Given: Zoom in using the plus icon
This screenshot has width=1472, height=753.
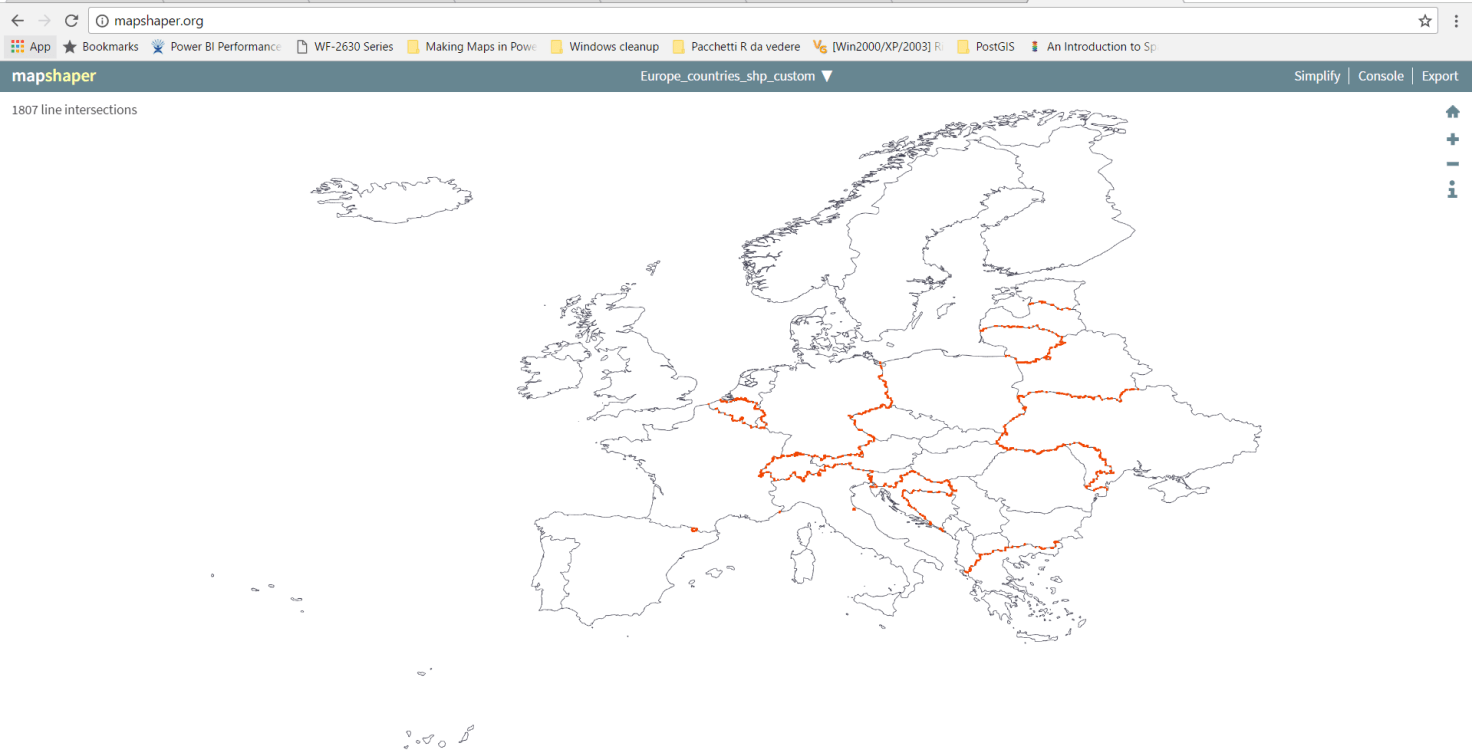Looking at the screenshot, I should point(1452,139).
